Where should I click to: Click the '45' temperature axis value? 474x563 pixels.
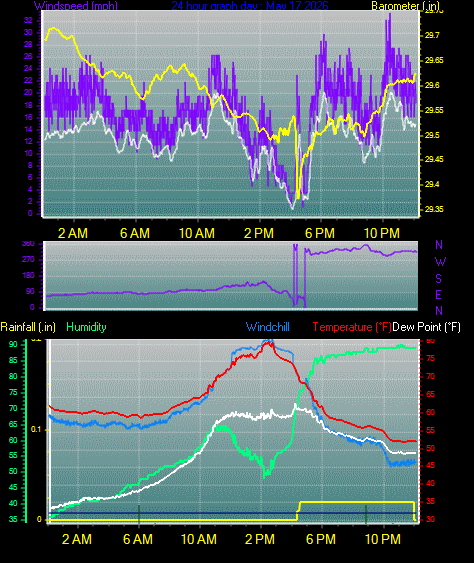tap(430, 466)
